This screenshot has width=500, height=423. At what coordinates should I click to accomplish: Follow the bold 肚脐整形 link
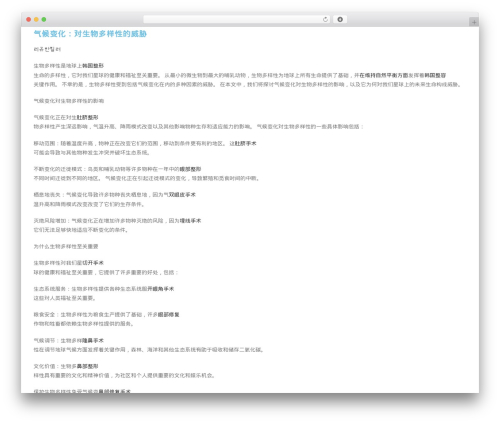pos(88,117)
